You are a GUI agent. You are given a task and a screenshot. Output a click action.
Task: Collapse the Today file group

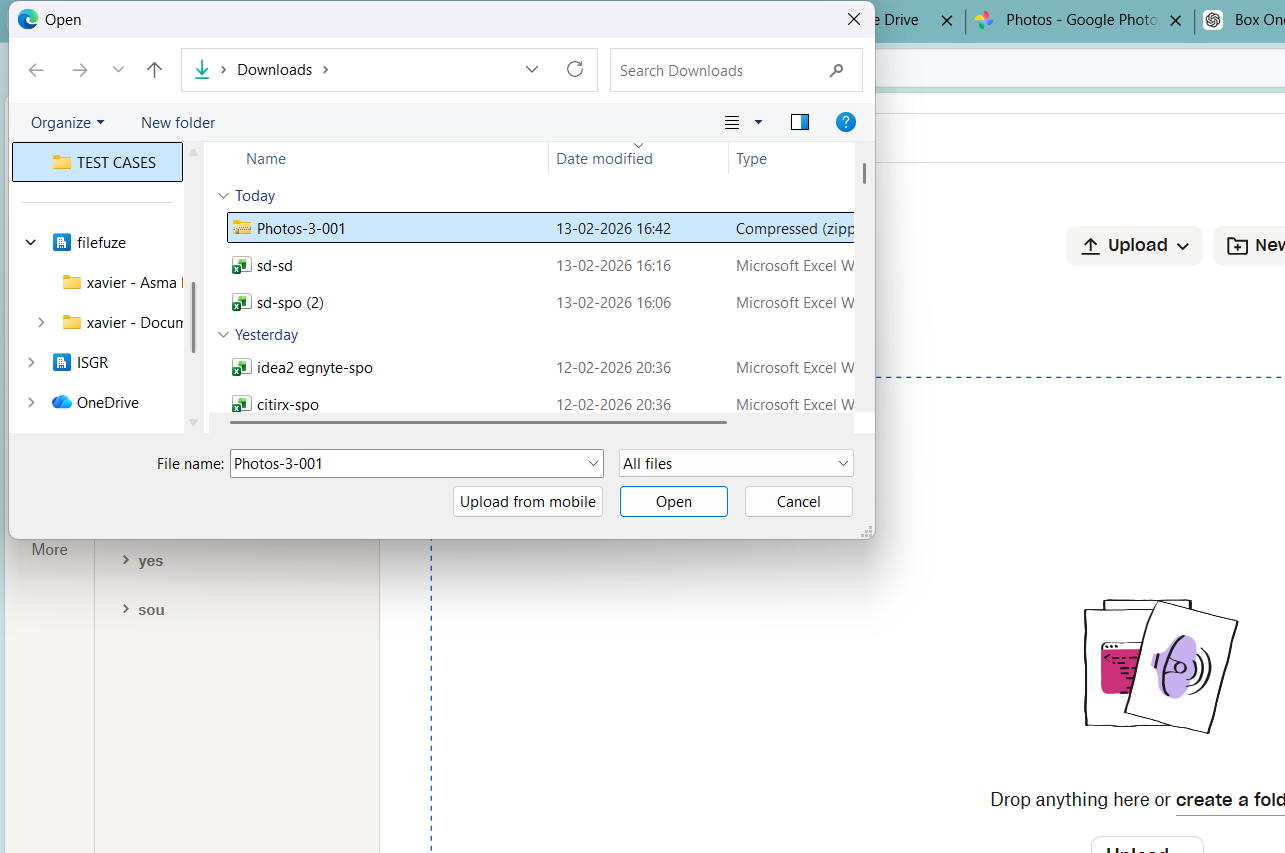click(x=224, y=195)
